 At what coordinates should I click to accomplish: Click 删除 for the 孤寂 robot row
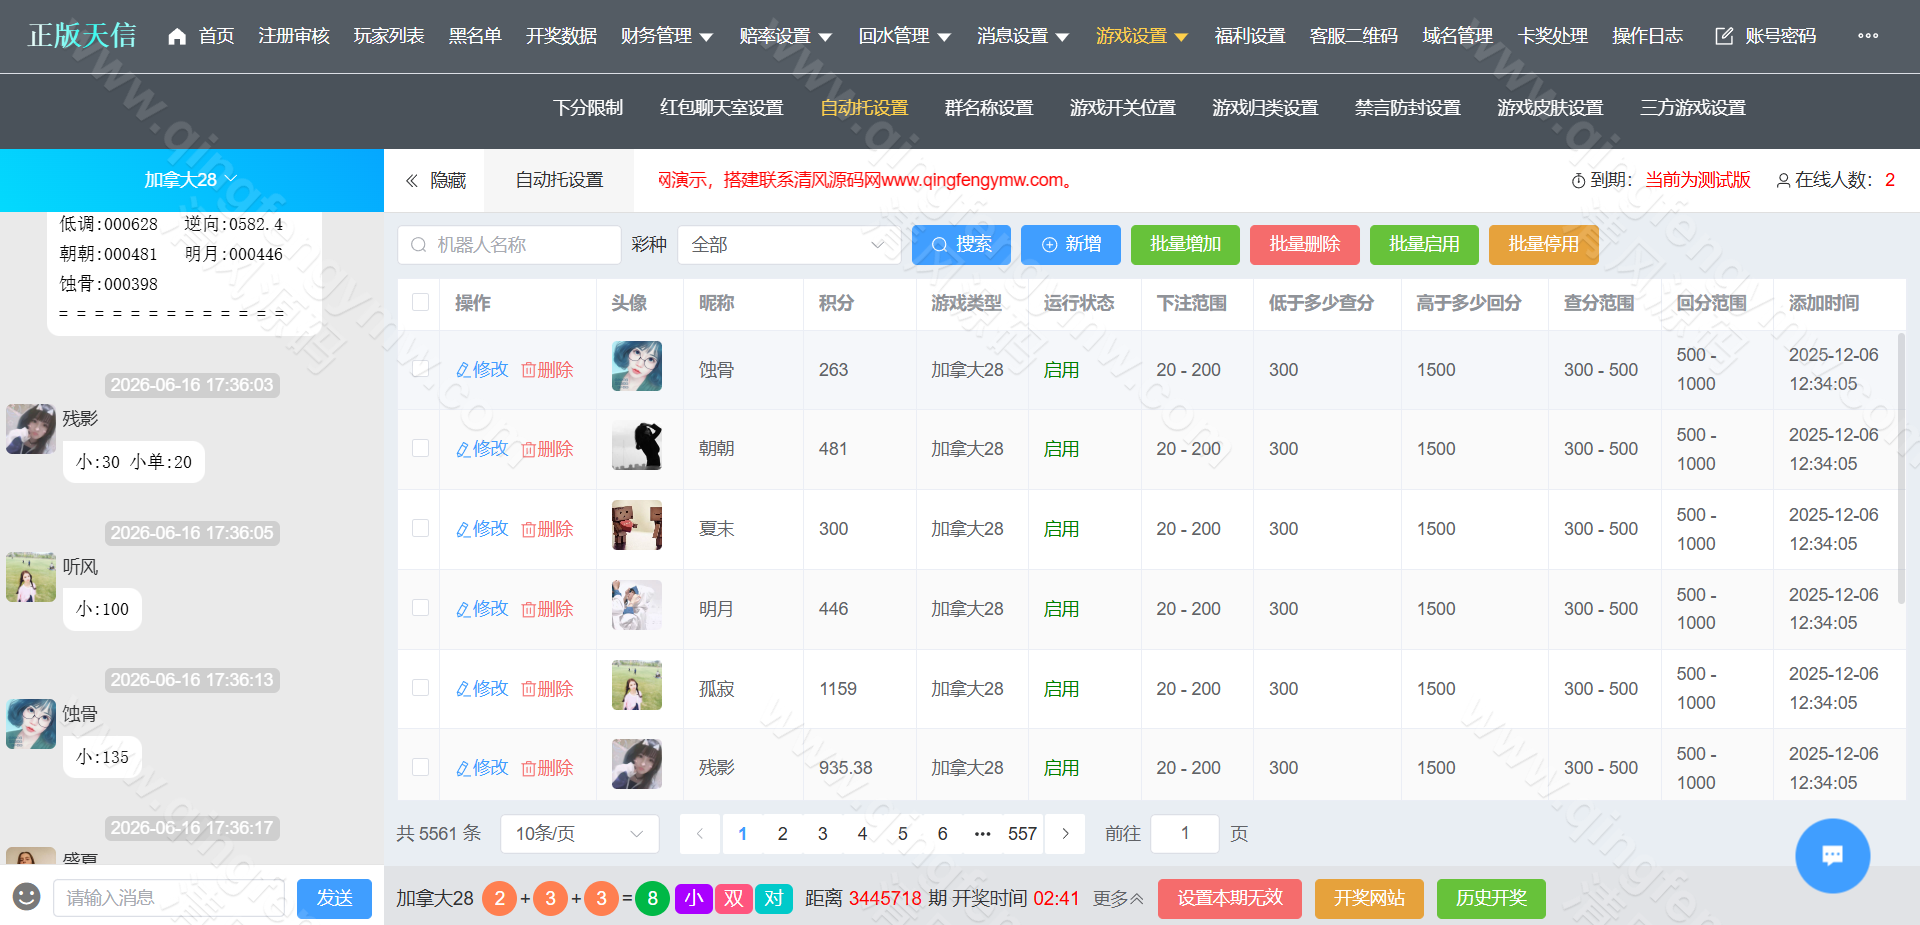pos(547,689)
